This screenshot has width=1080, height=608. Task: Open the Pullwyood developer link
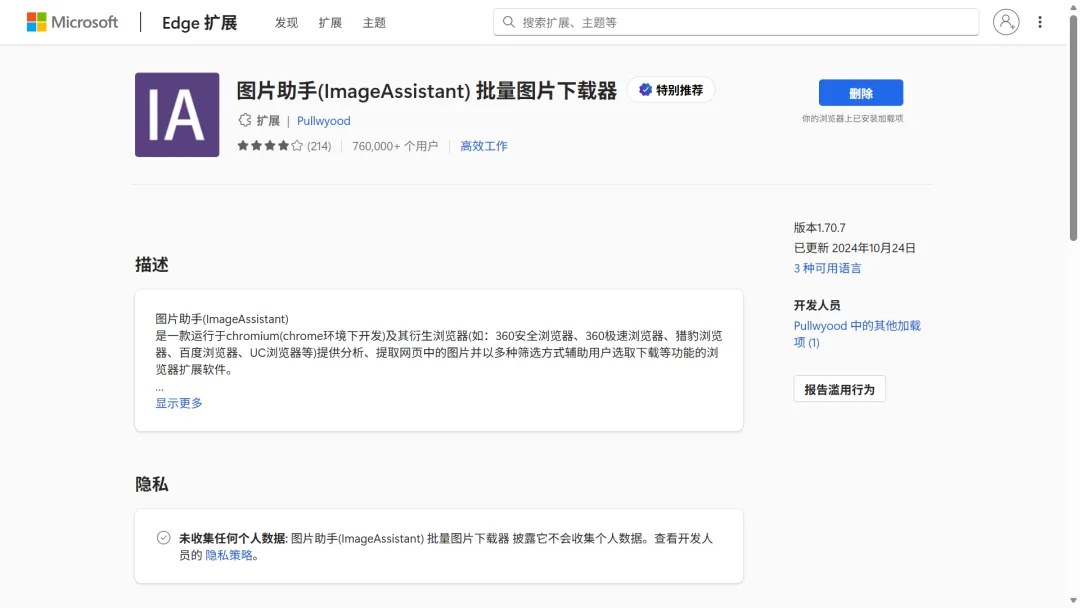324,120
